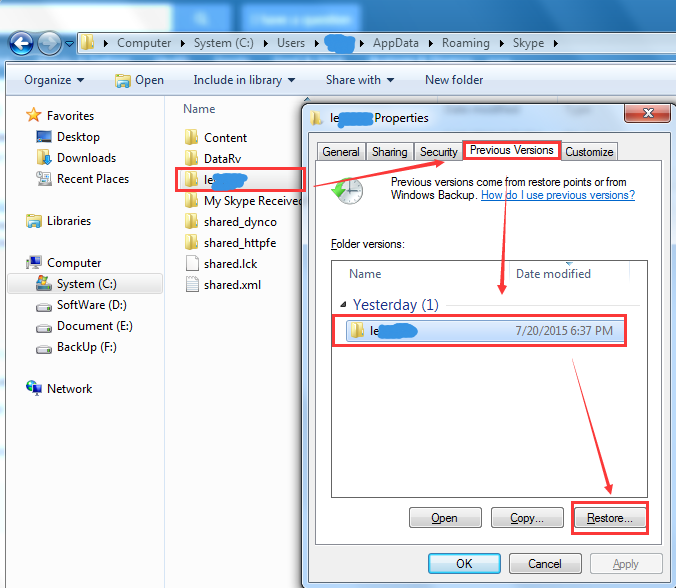Switch to the Customize tab

[589, 152]
